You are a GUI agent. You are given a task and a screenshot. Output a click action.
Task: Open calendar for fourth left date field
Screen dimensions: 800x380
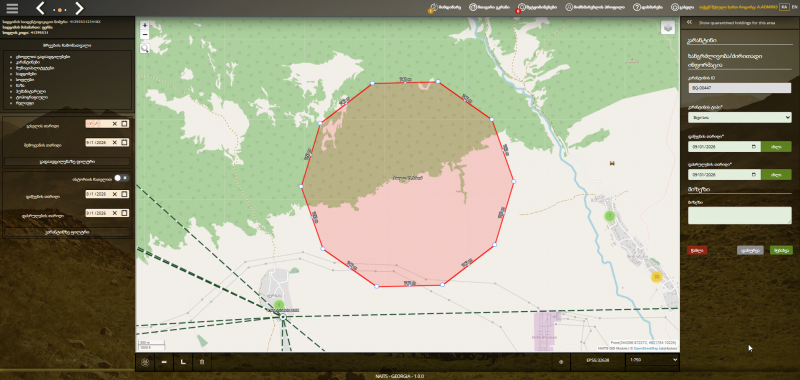click(x=124, y=213)
